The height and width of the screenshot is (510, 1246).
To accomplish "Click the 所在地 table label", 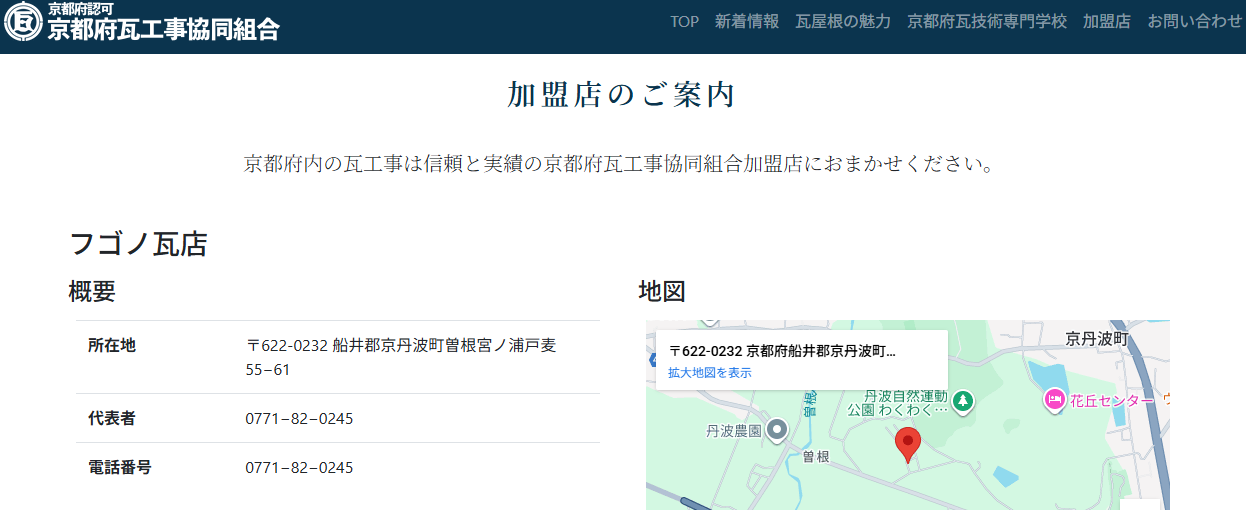I will (x=112, y=346).
